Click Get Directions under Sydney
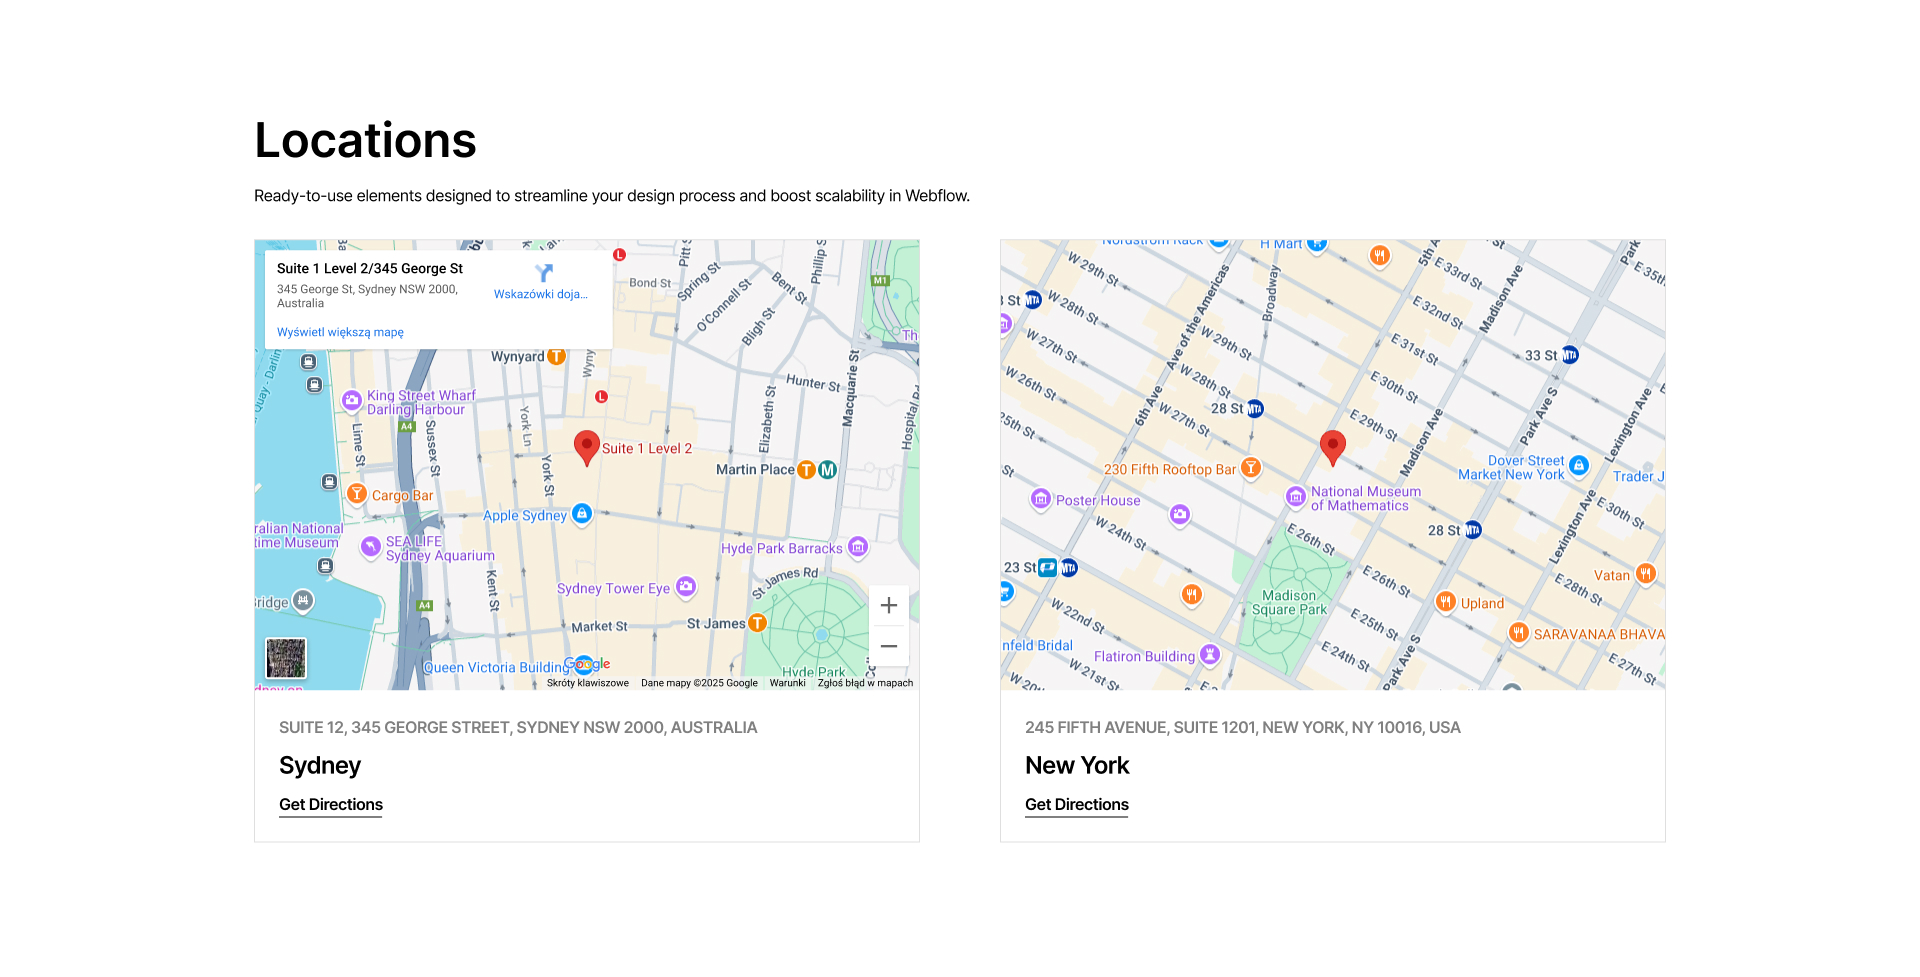The image size is (1920, 977). 331,805
